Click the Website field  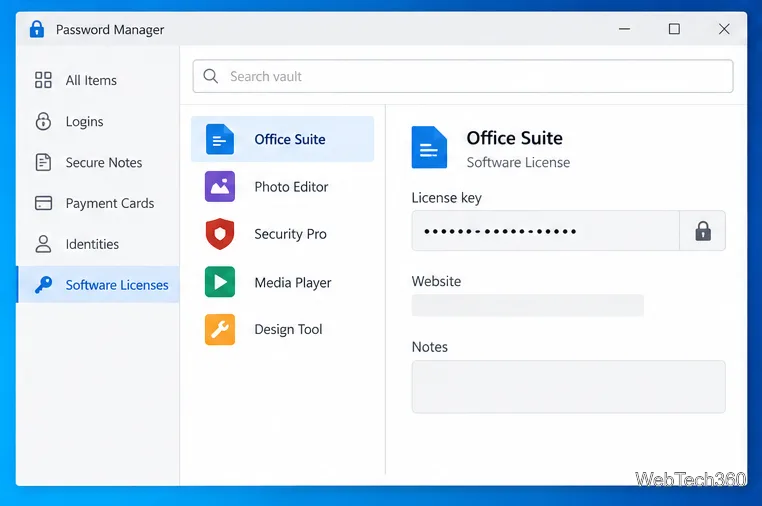(528, 305)
